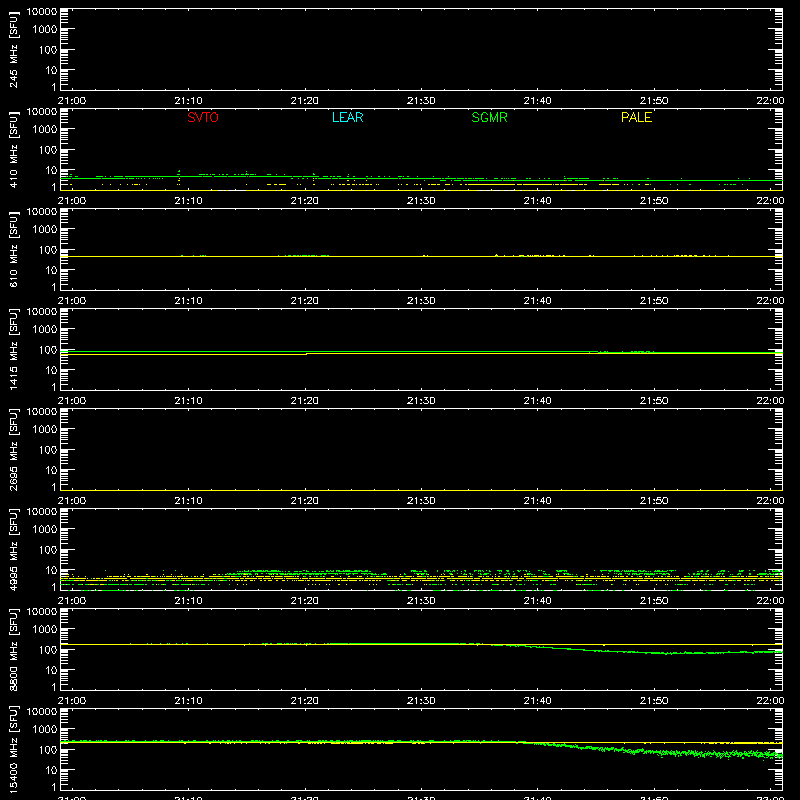Click 21:40 label under the 610 MHz panel
Screen dimensions: 800x800
point(537,301)
